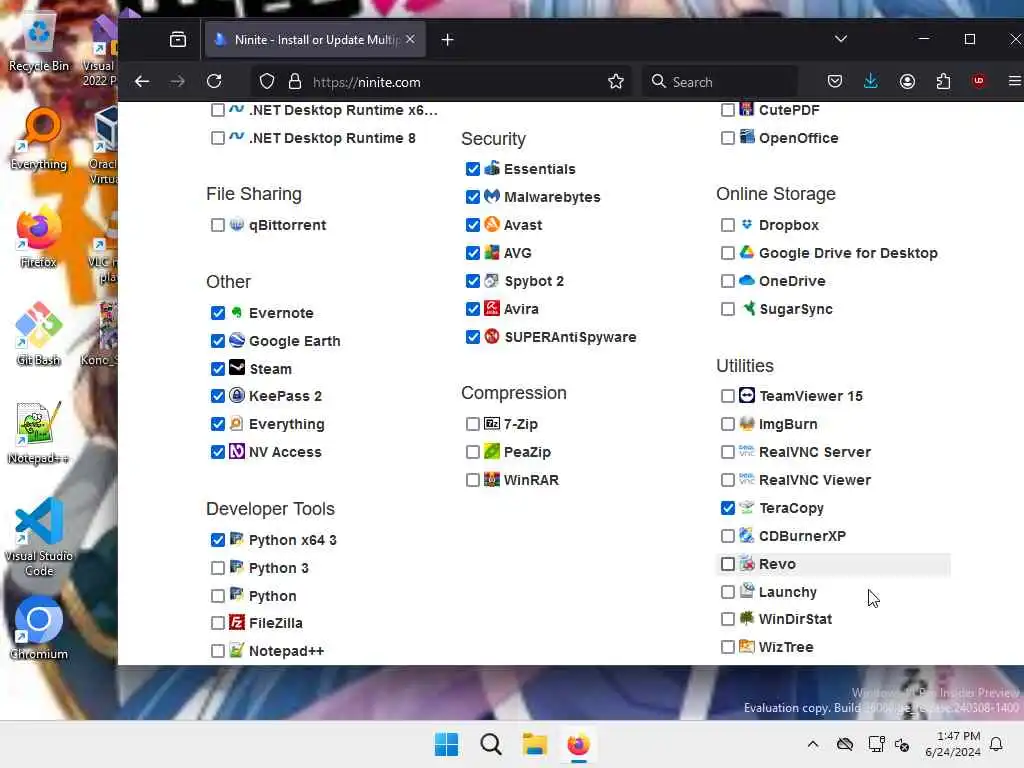Screen dimensions: 1024x768
Task: Select Everything desktop shortcut
Action: (39, 139)
